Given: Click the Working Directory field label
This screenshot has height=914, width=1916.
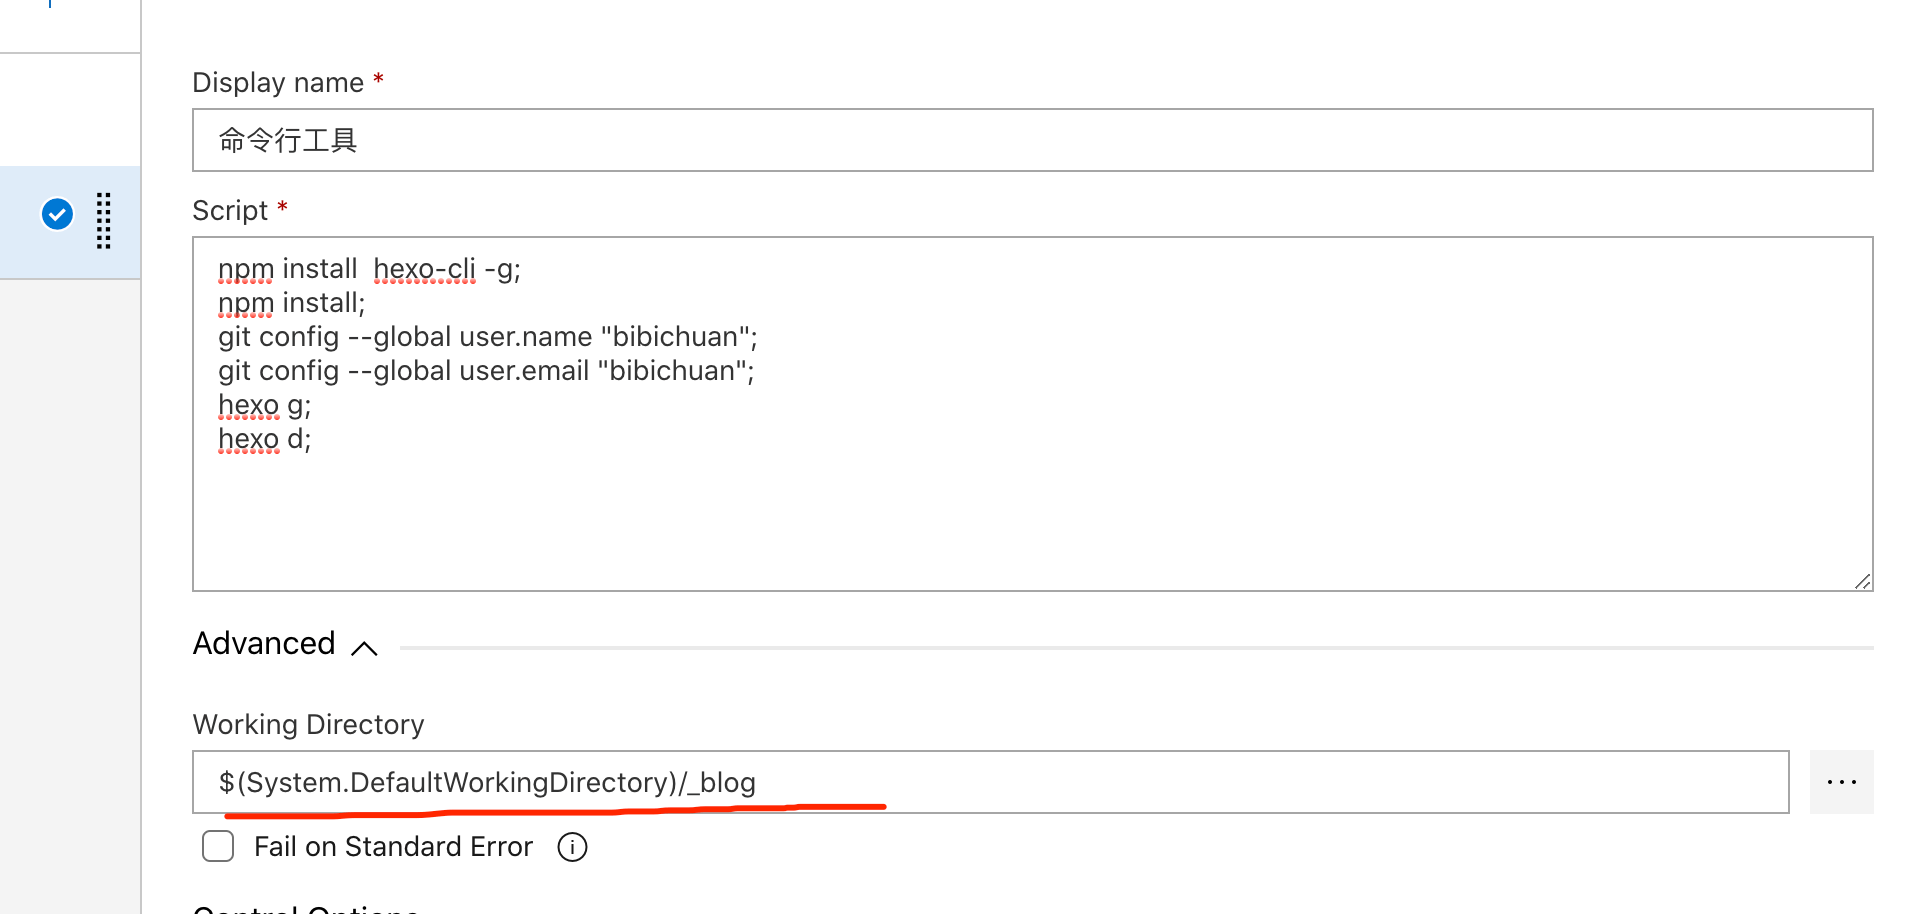Looking at the screenshot, I should (308, 724).
